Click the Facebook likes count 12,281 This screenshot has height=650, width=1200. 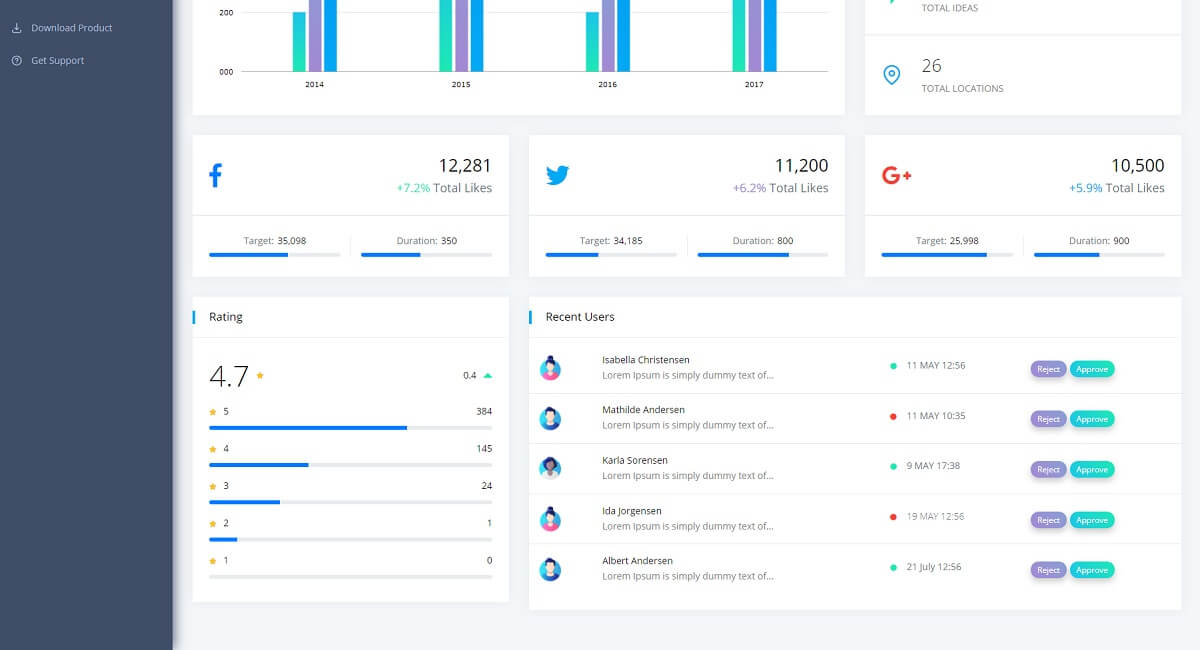[x=465, y=166]
